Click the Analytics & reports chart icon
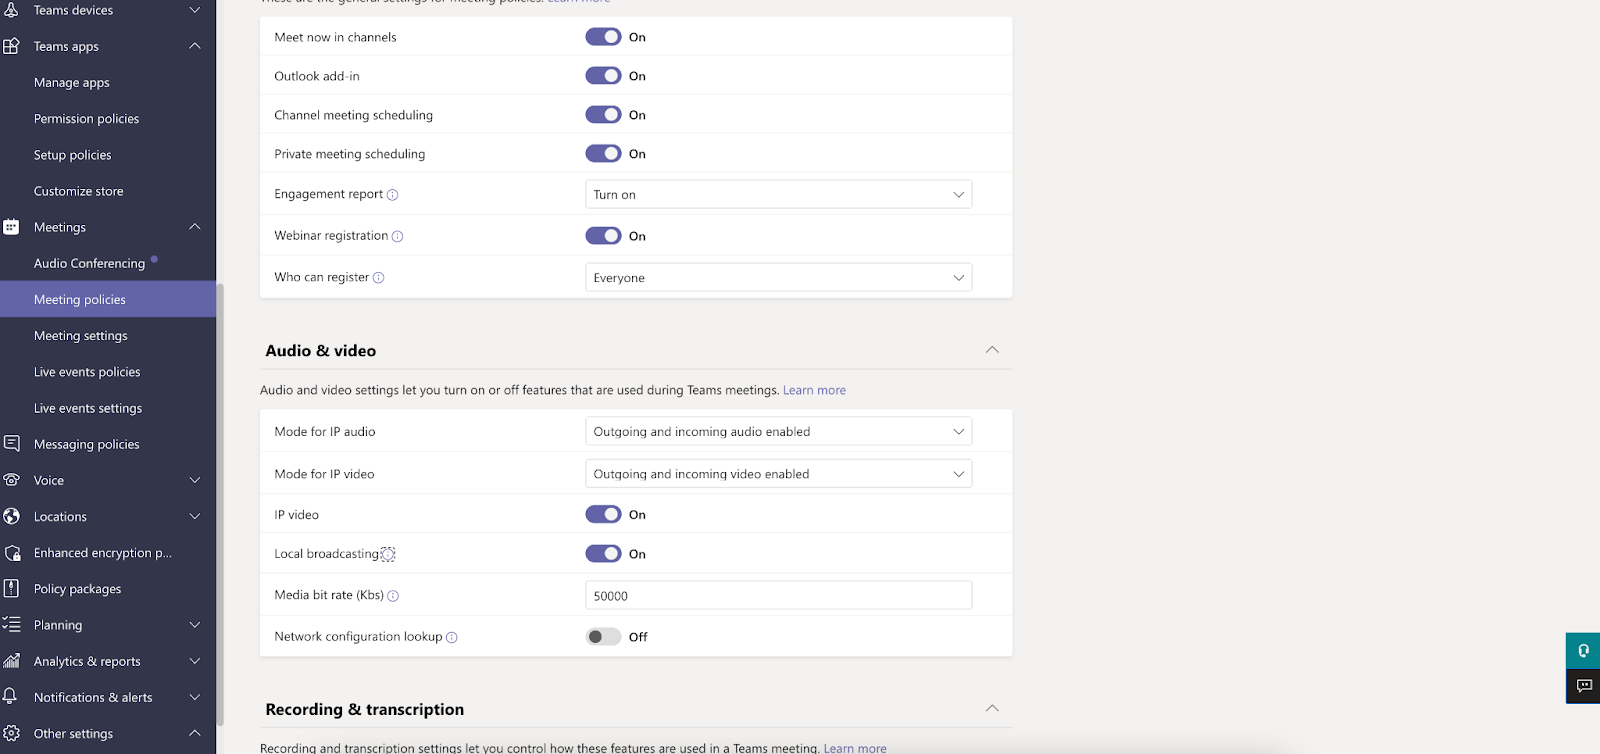The width and height of the screenshot is (1600, 754). tap(11, 661)
